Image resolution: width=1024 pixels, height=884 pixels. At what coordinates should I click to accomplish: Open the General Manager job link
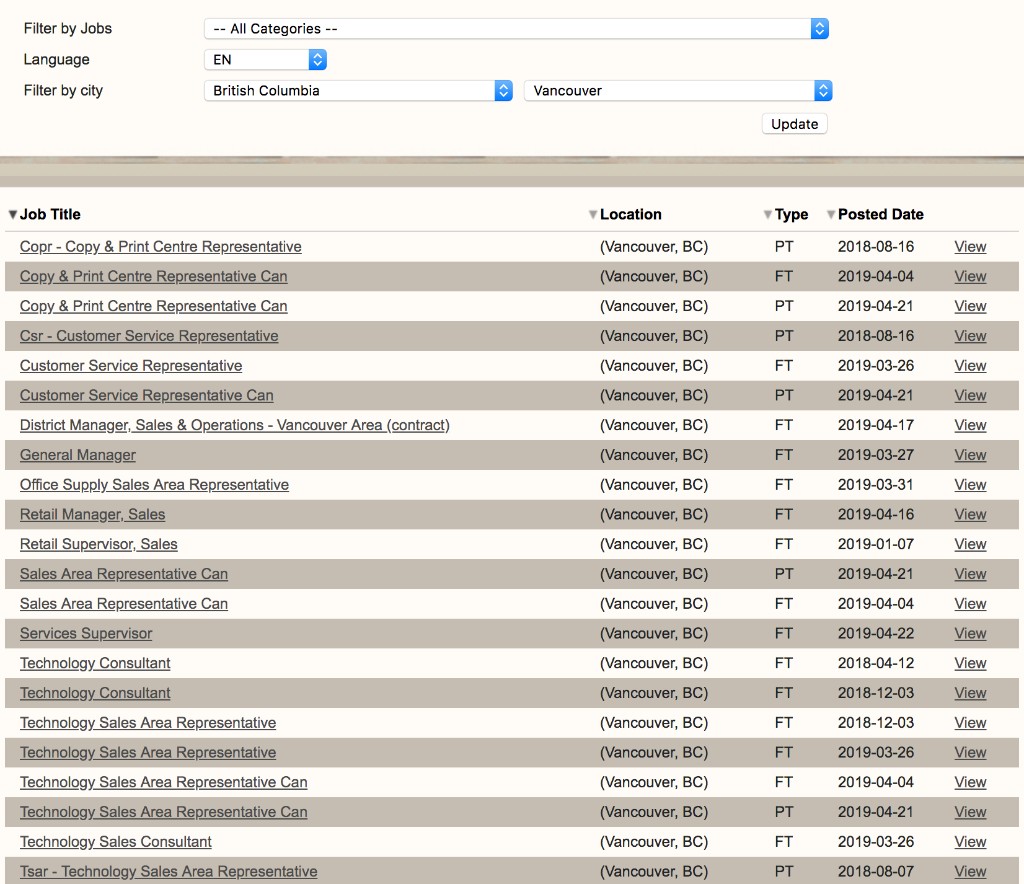tap(78, 455)
